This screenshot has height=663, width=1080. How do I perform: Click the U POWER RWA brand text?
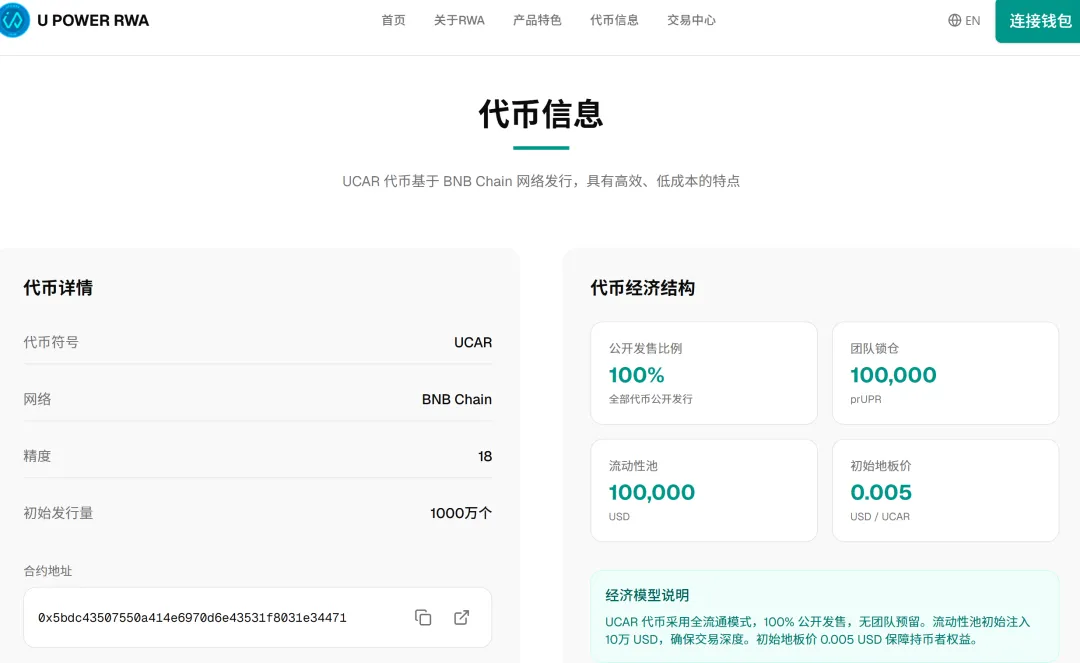click(x=93, y=21)
